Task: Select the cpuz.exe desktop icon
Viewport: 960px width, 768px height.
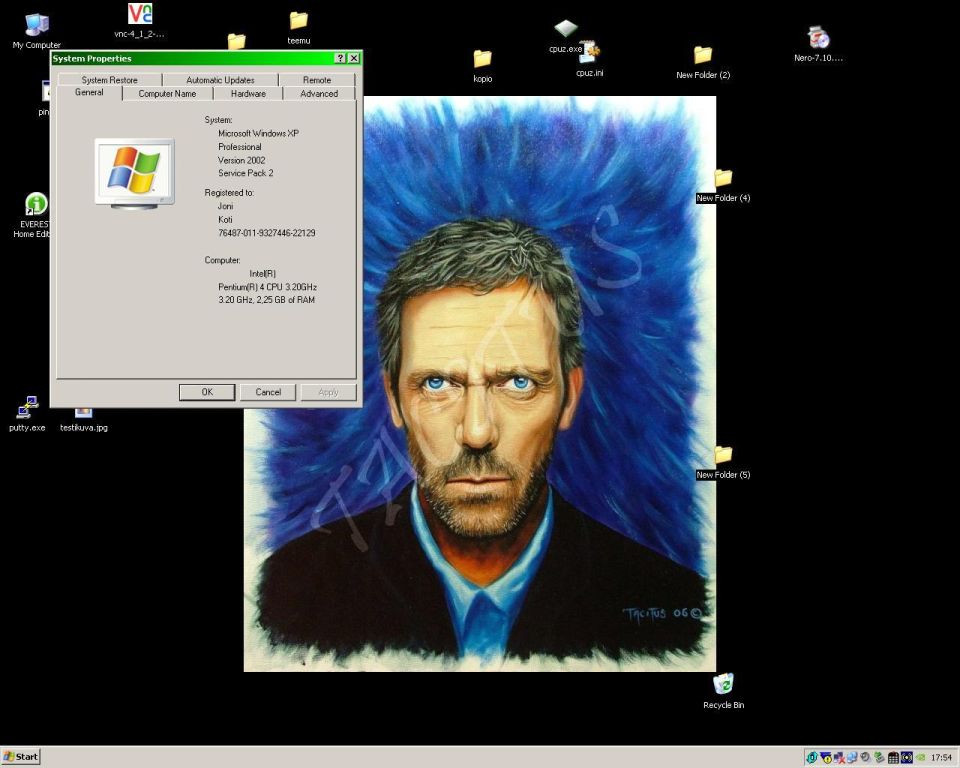Action: (x=566, y=29)
